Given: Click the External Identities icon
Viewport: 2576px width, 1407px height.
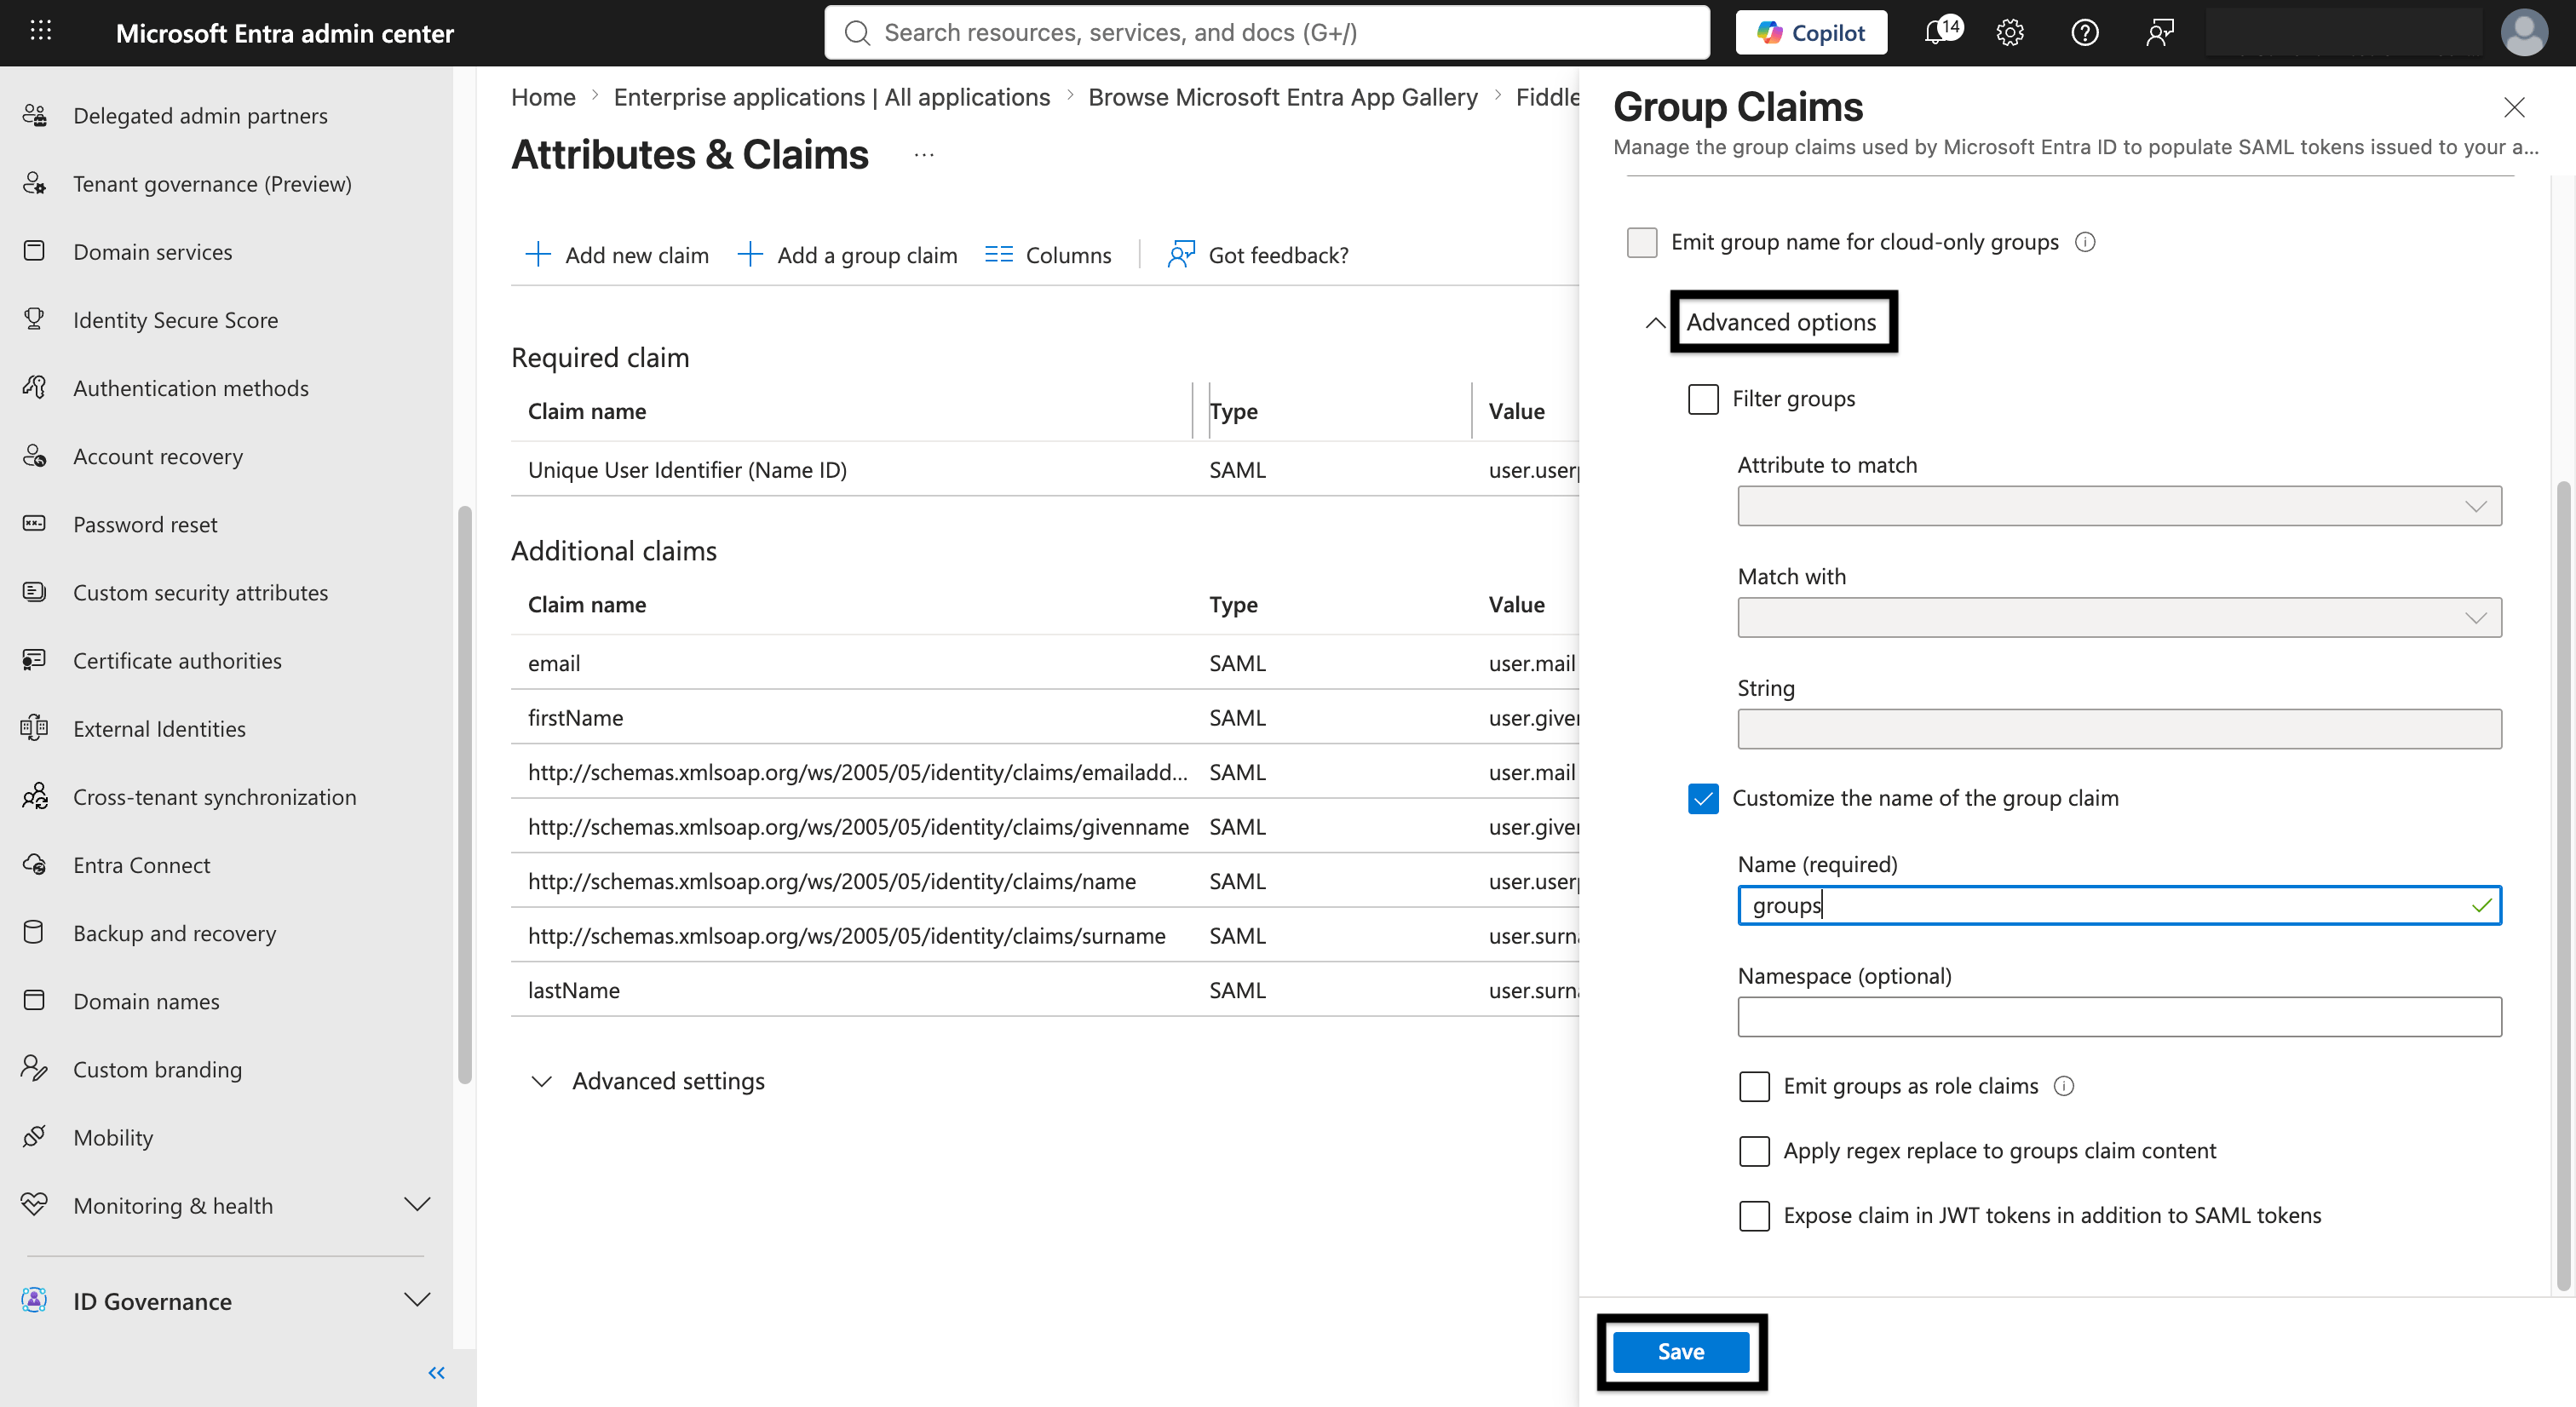Looking at the screenshot, I should pos(34,728).
